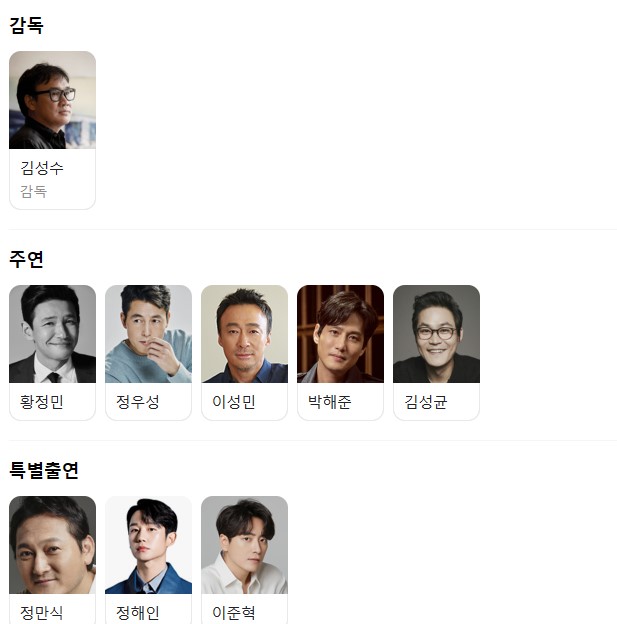Click the 특별출연 section heading
This screenshot has width=617, height=624.
(x=44, y=470)
